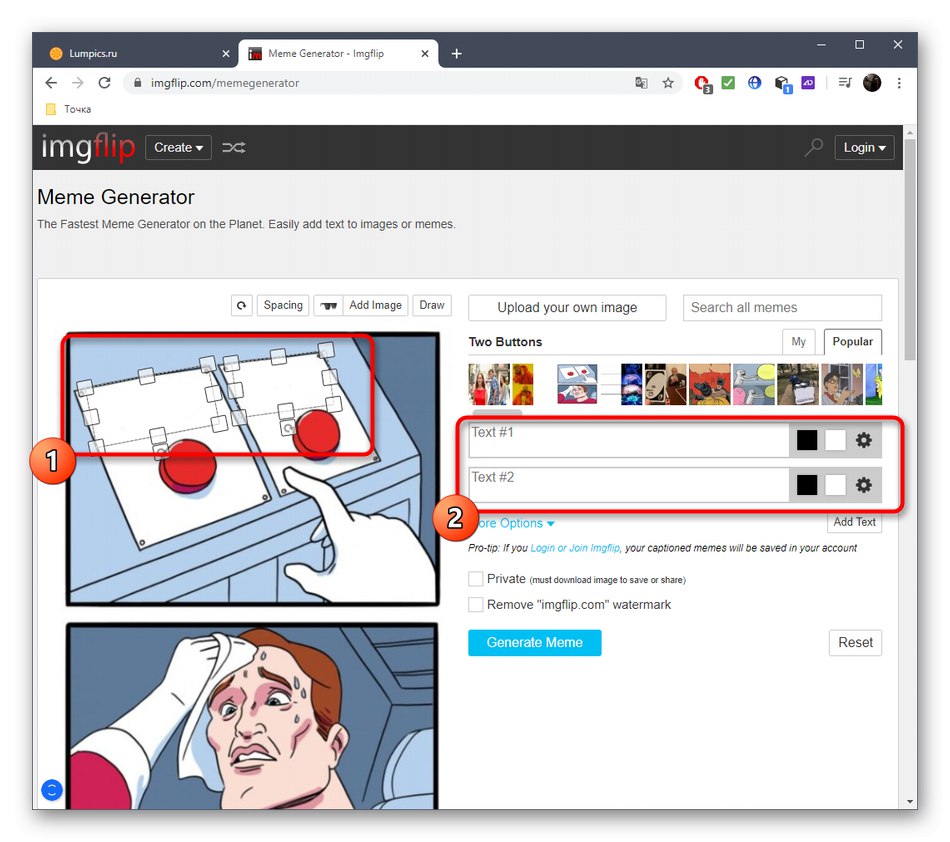Screen dimensions: 950x842
Task: Click the blue globe extension icon
Action: [754, 82]
